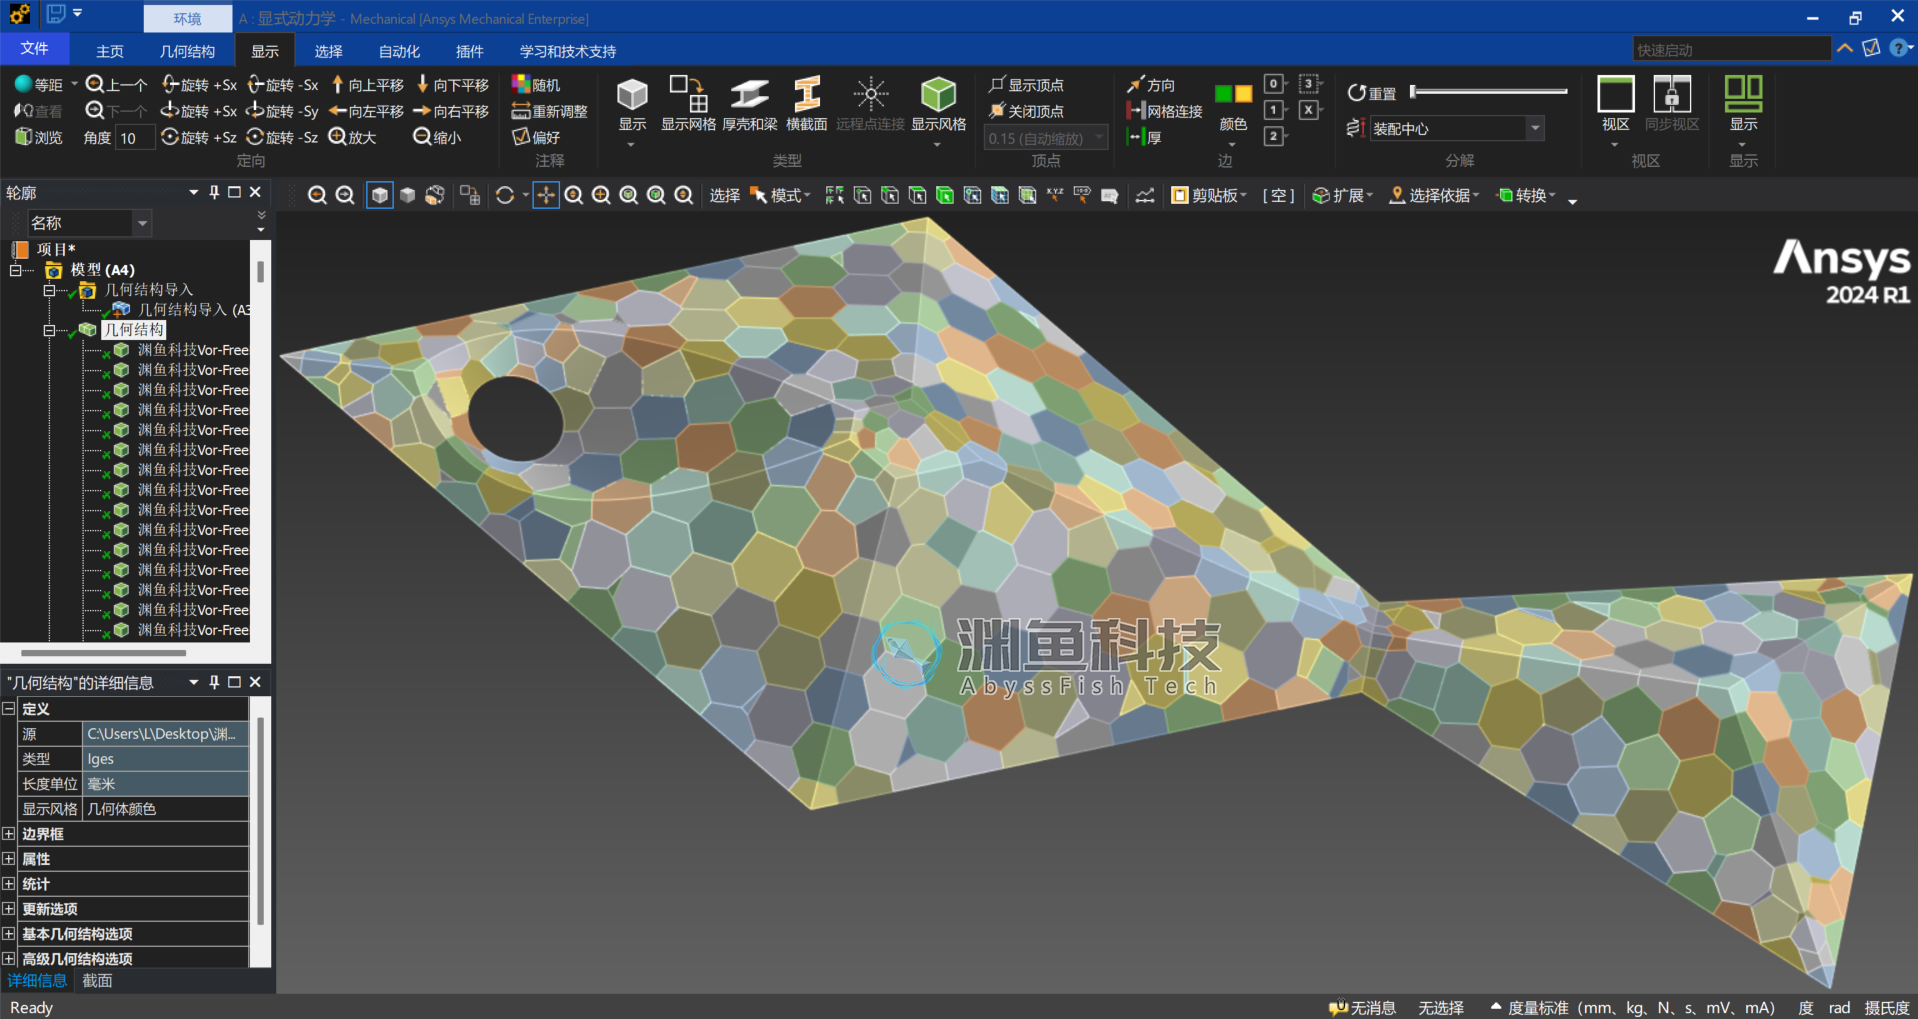Screen dimensions: 1918x1019
Task: Open the 装配中心 explode dropdown
Action: [x=1534, y=128]
